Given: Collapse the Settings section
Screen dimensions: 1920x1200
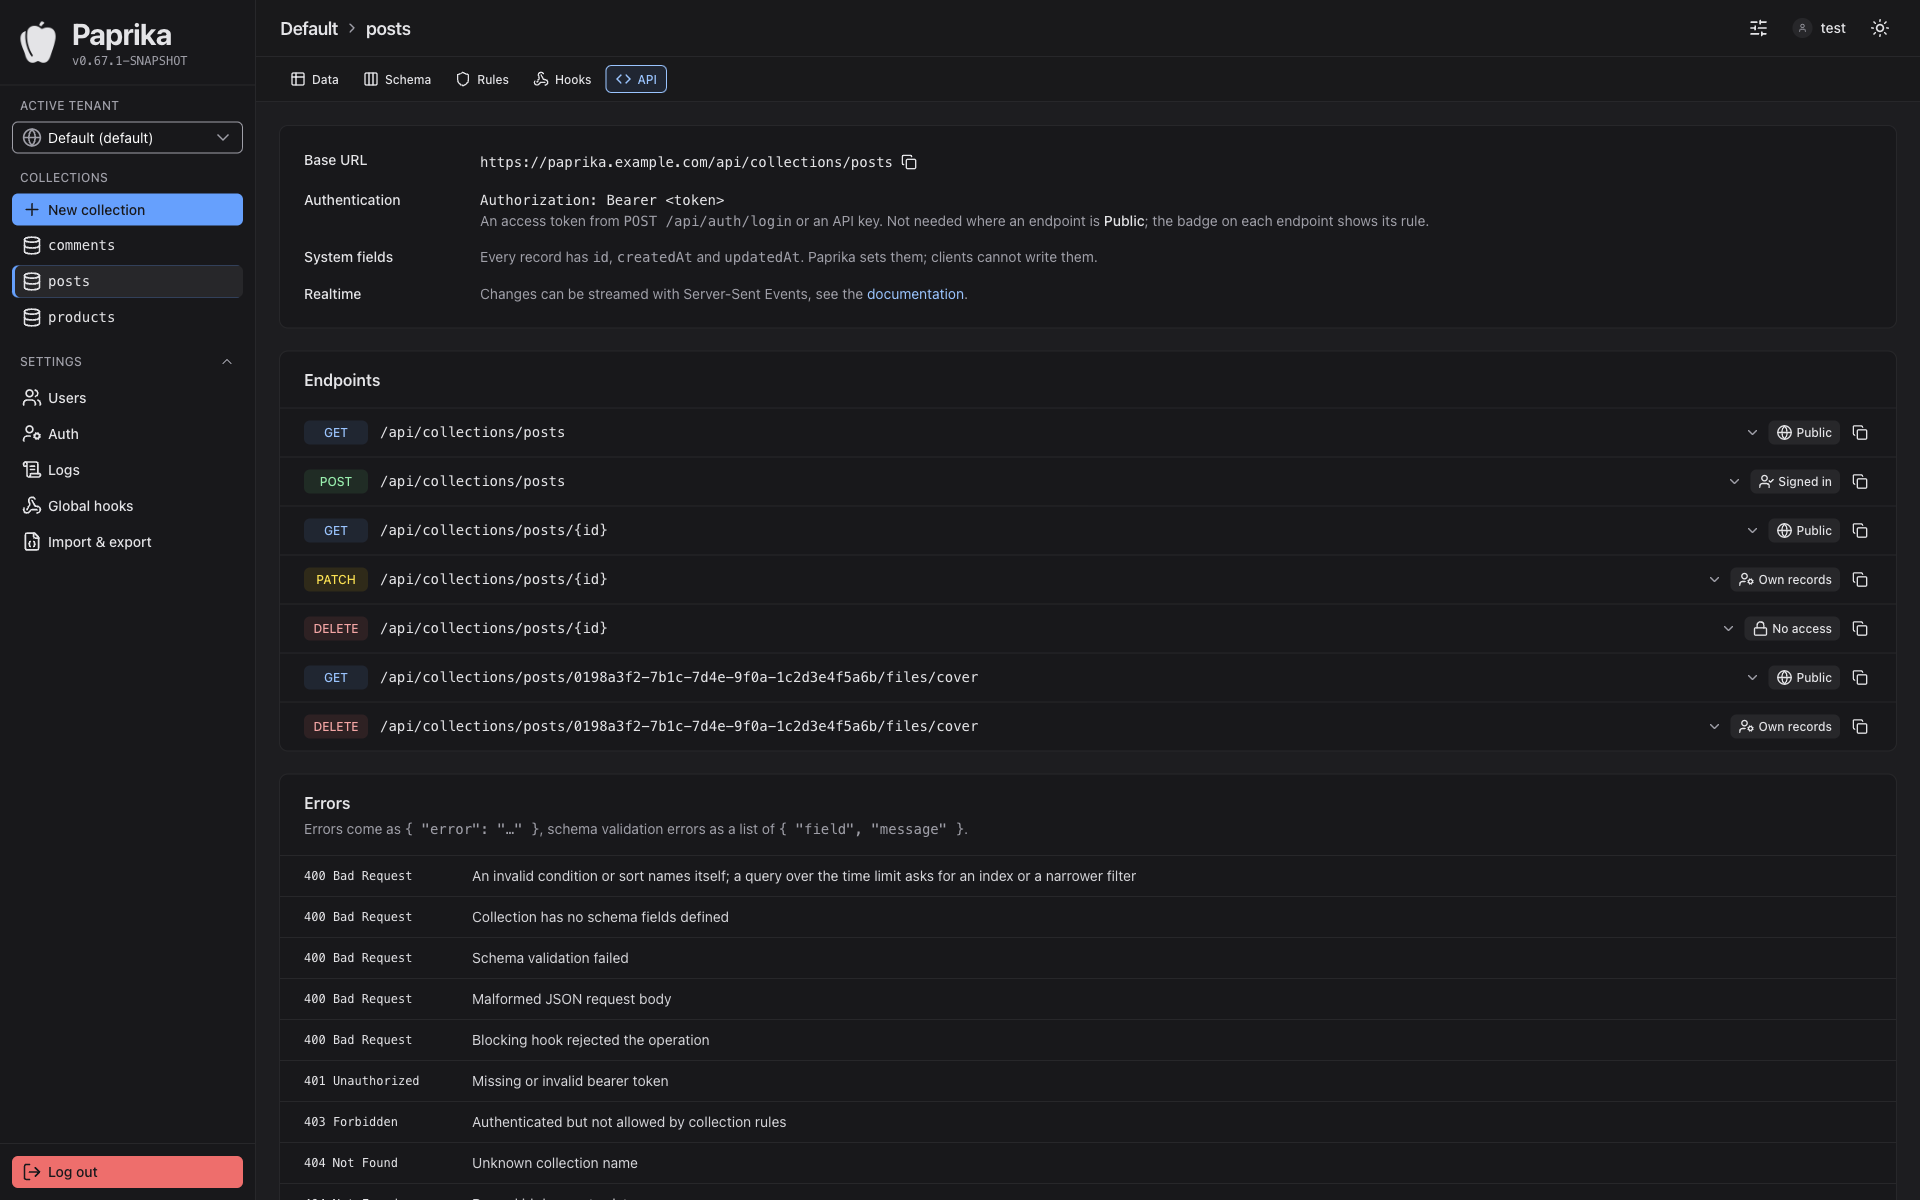Looking at the screenshot, I should [x=227, y=362].
